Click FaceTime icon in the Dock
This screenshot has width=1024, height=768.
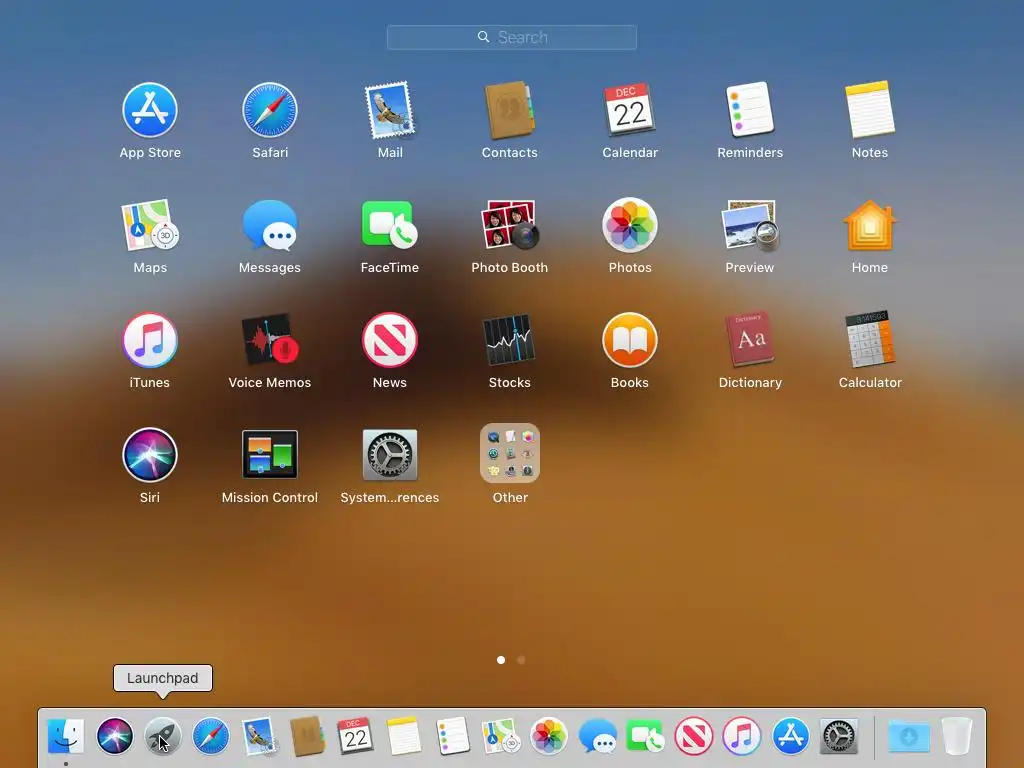pos(645,736)
